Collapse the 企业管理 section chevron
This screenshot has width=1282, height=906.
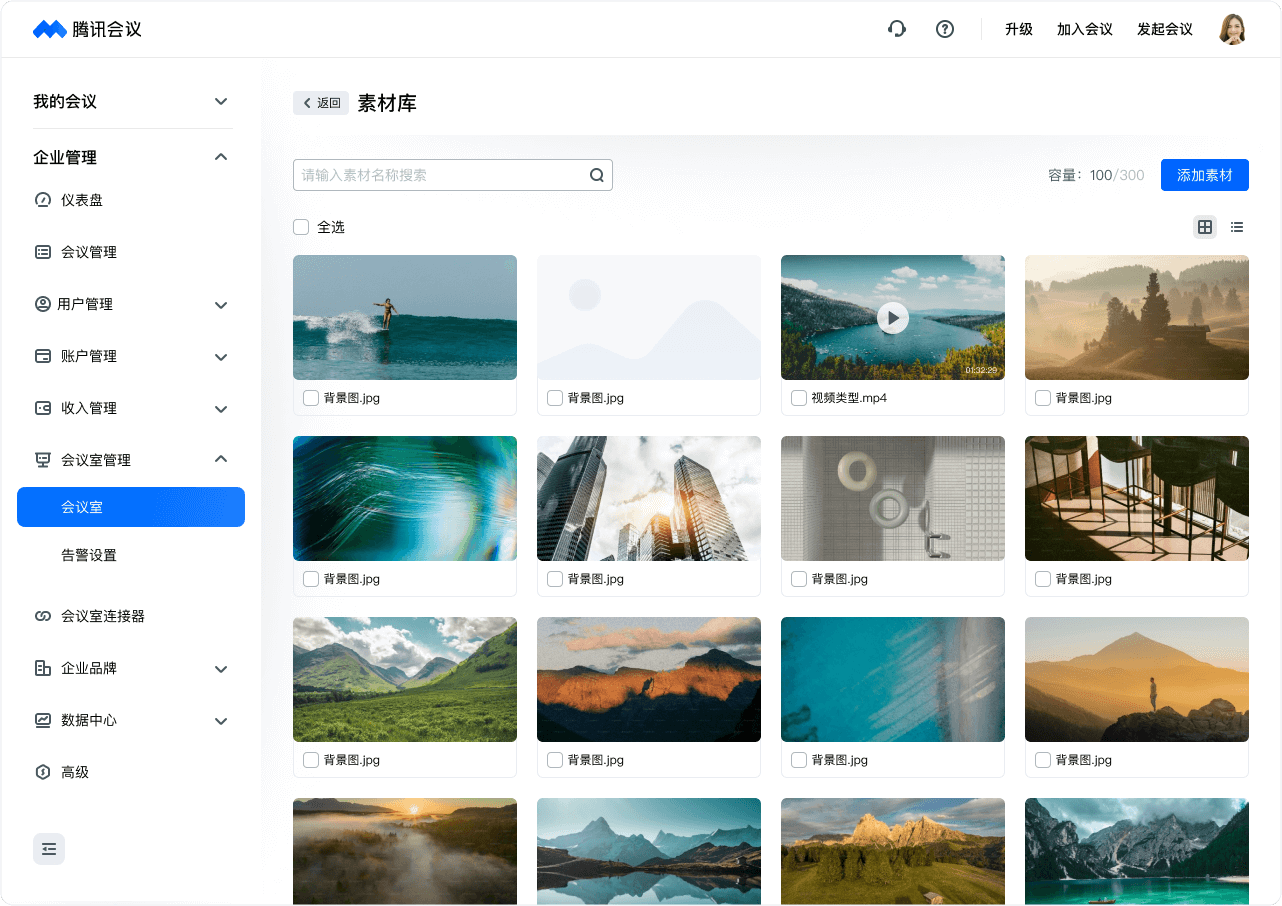click(221, 157)
